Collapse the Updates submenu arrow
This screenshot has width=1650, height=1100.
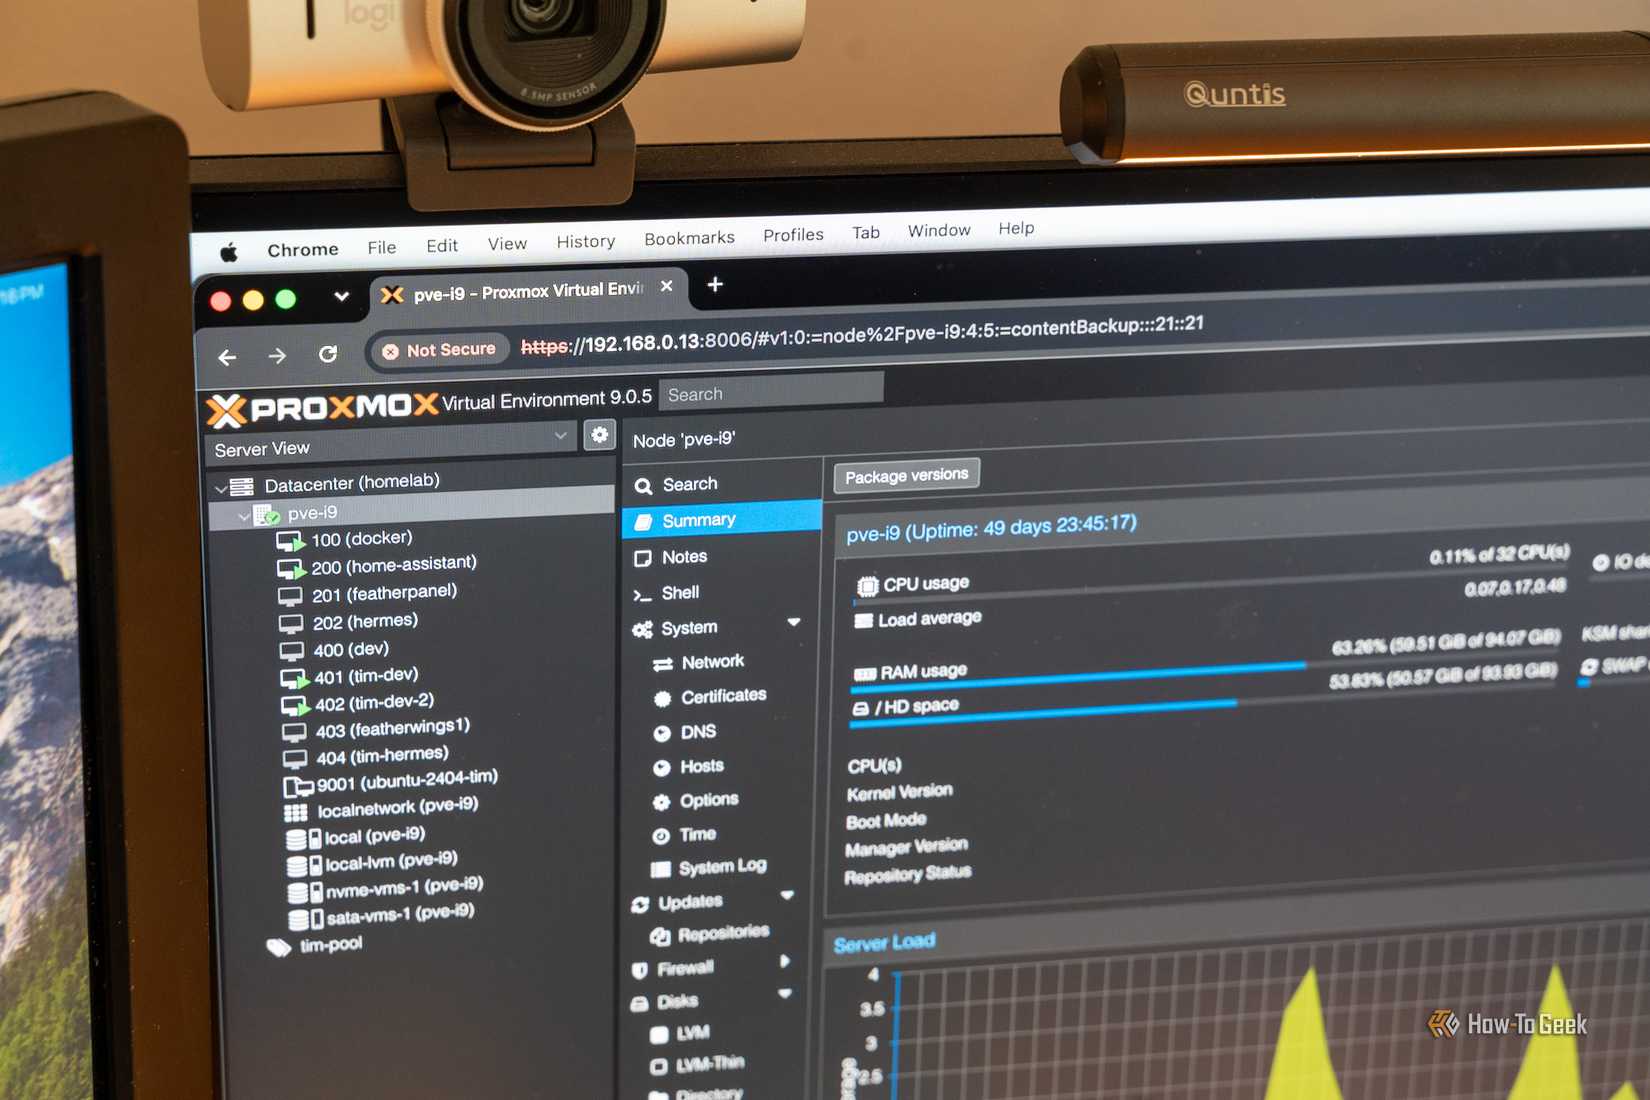(787, 895)
